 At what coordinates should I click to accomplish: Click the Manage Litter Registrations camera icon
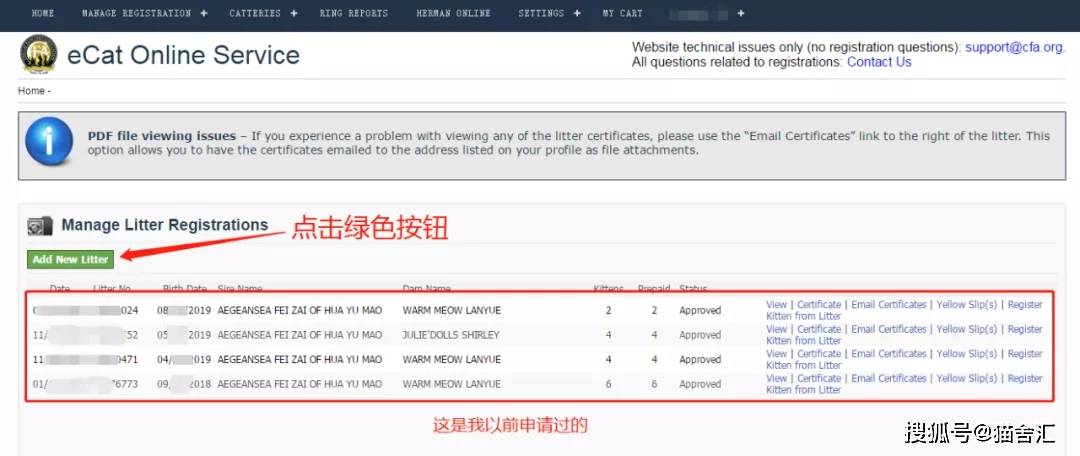(40, 225)
